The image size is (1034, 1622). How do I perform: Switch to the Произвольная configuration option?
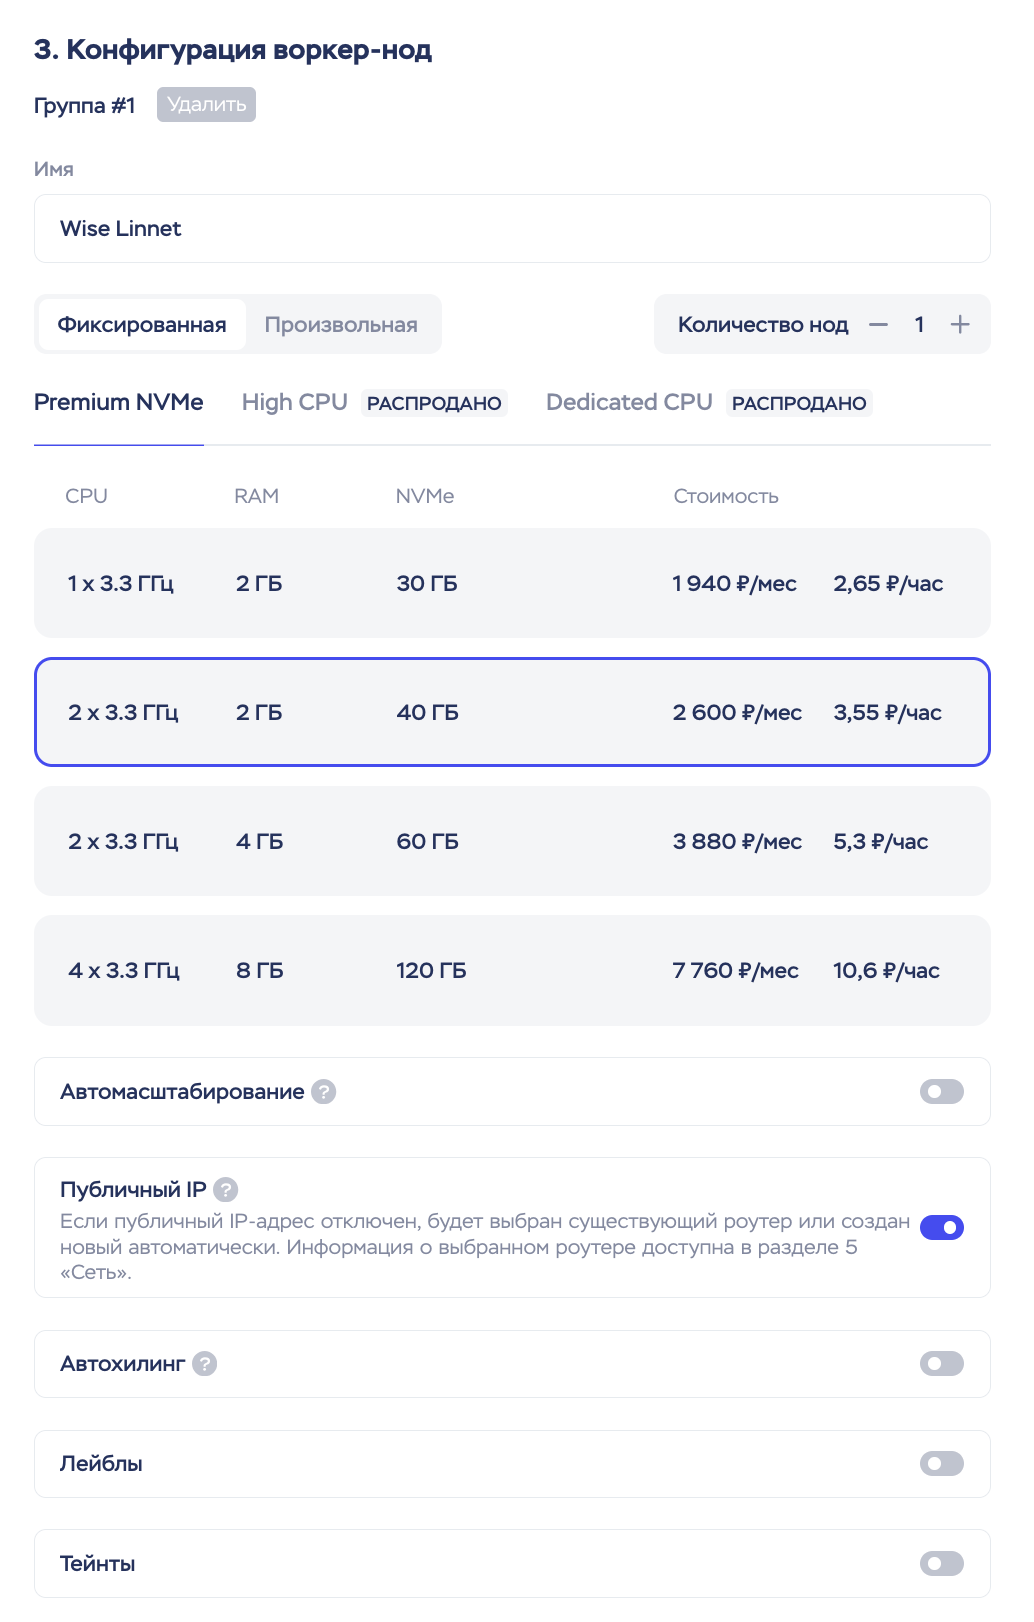(341, 324)
